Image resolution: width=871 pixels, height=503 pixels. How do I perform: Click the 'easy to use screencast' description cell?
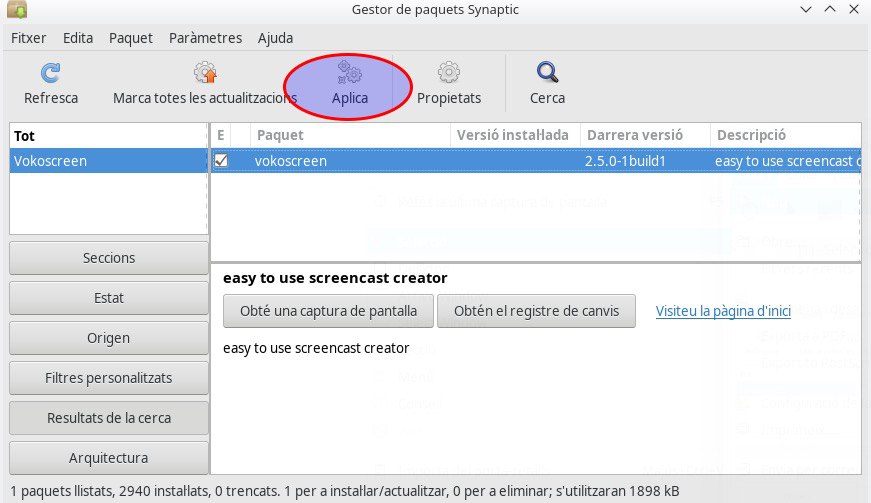788,161
